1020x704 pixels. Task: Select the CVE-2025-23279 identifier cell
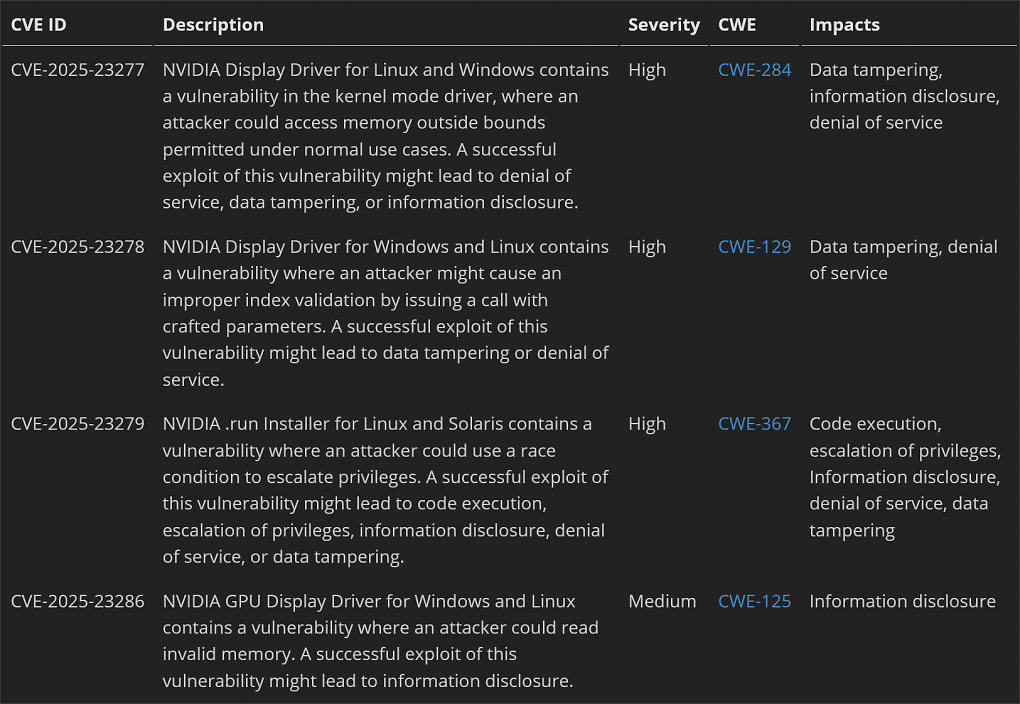coord(77,424)
